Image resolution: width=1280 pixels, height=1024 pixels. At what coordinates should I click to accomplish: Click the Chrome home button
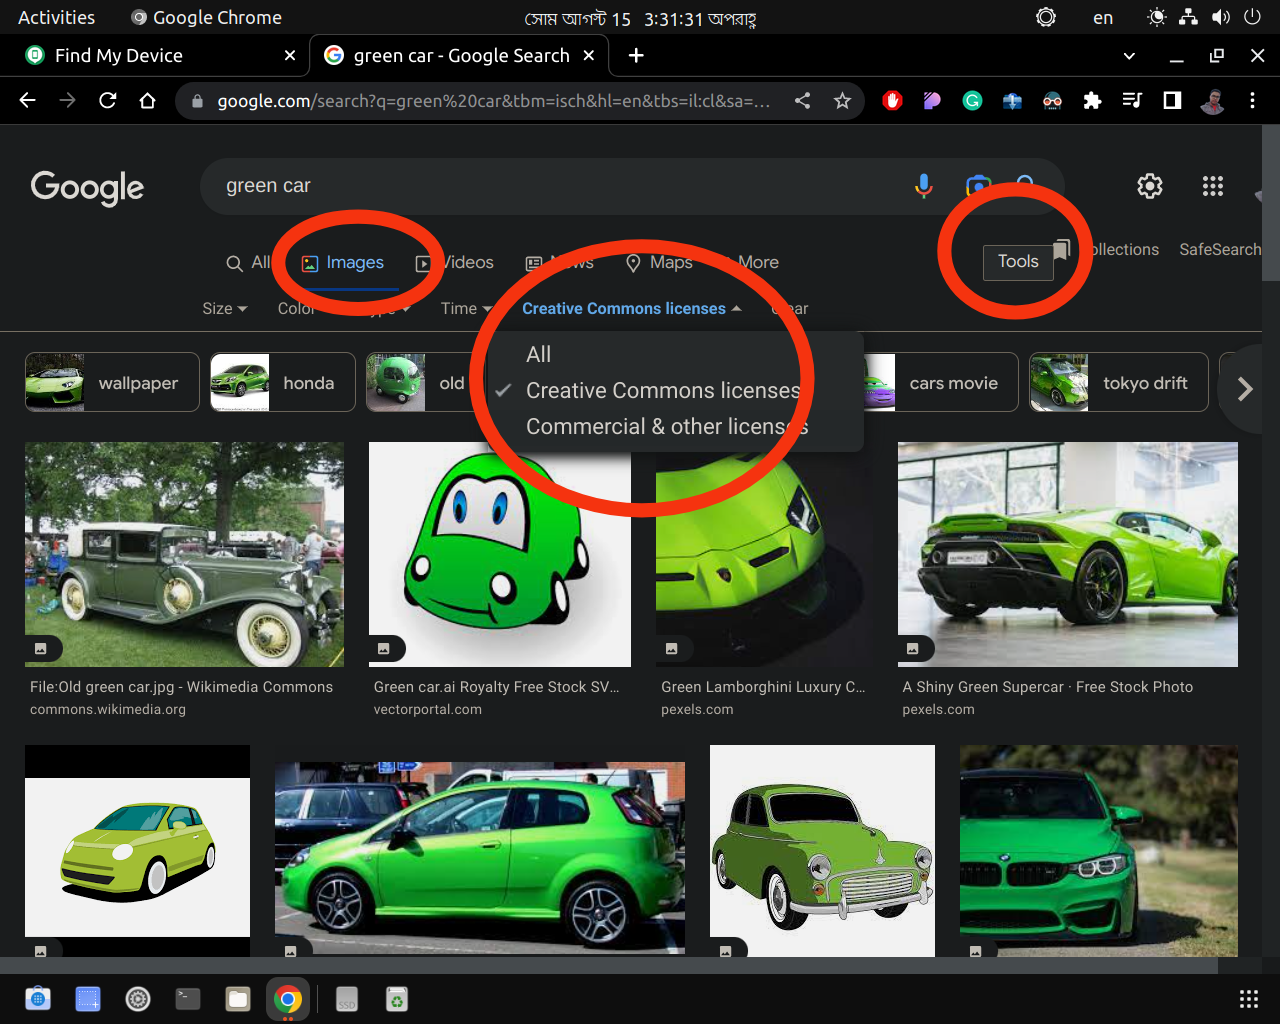pos(147,100)
